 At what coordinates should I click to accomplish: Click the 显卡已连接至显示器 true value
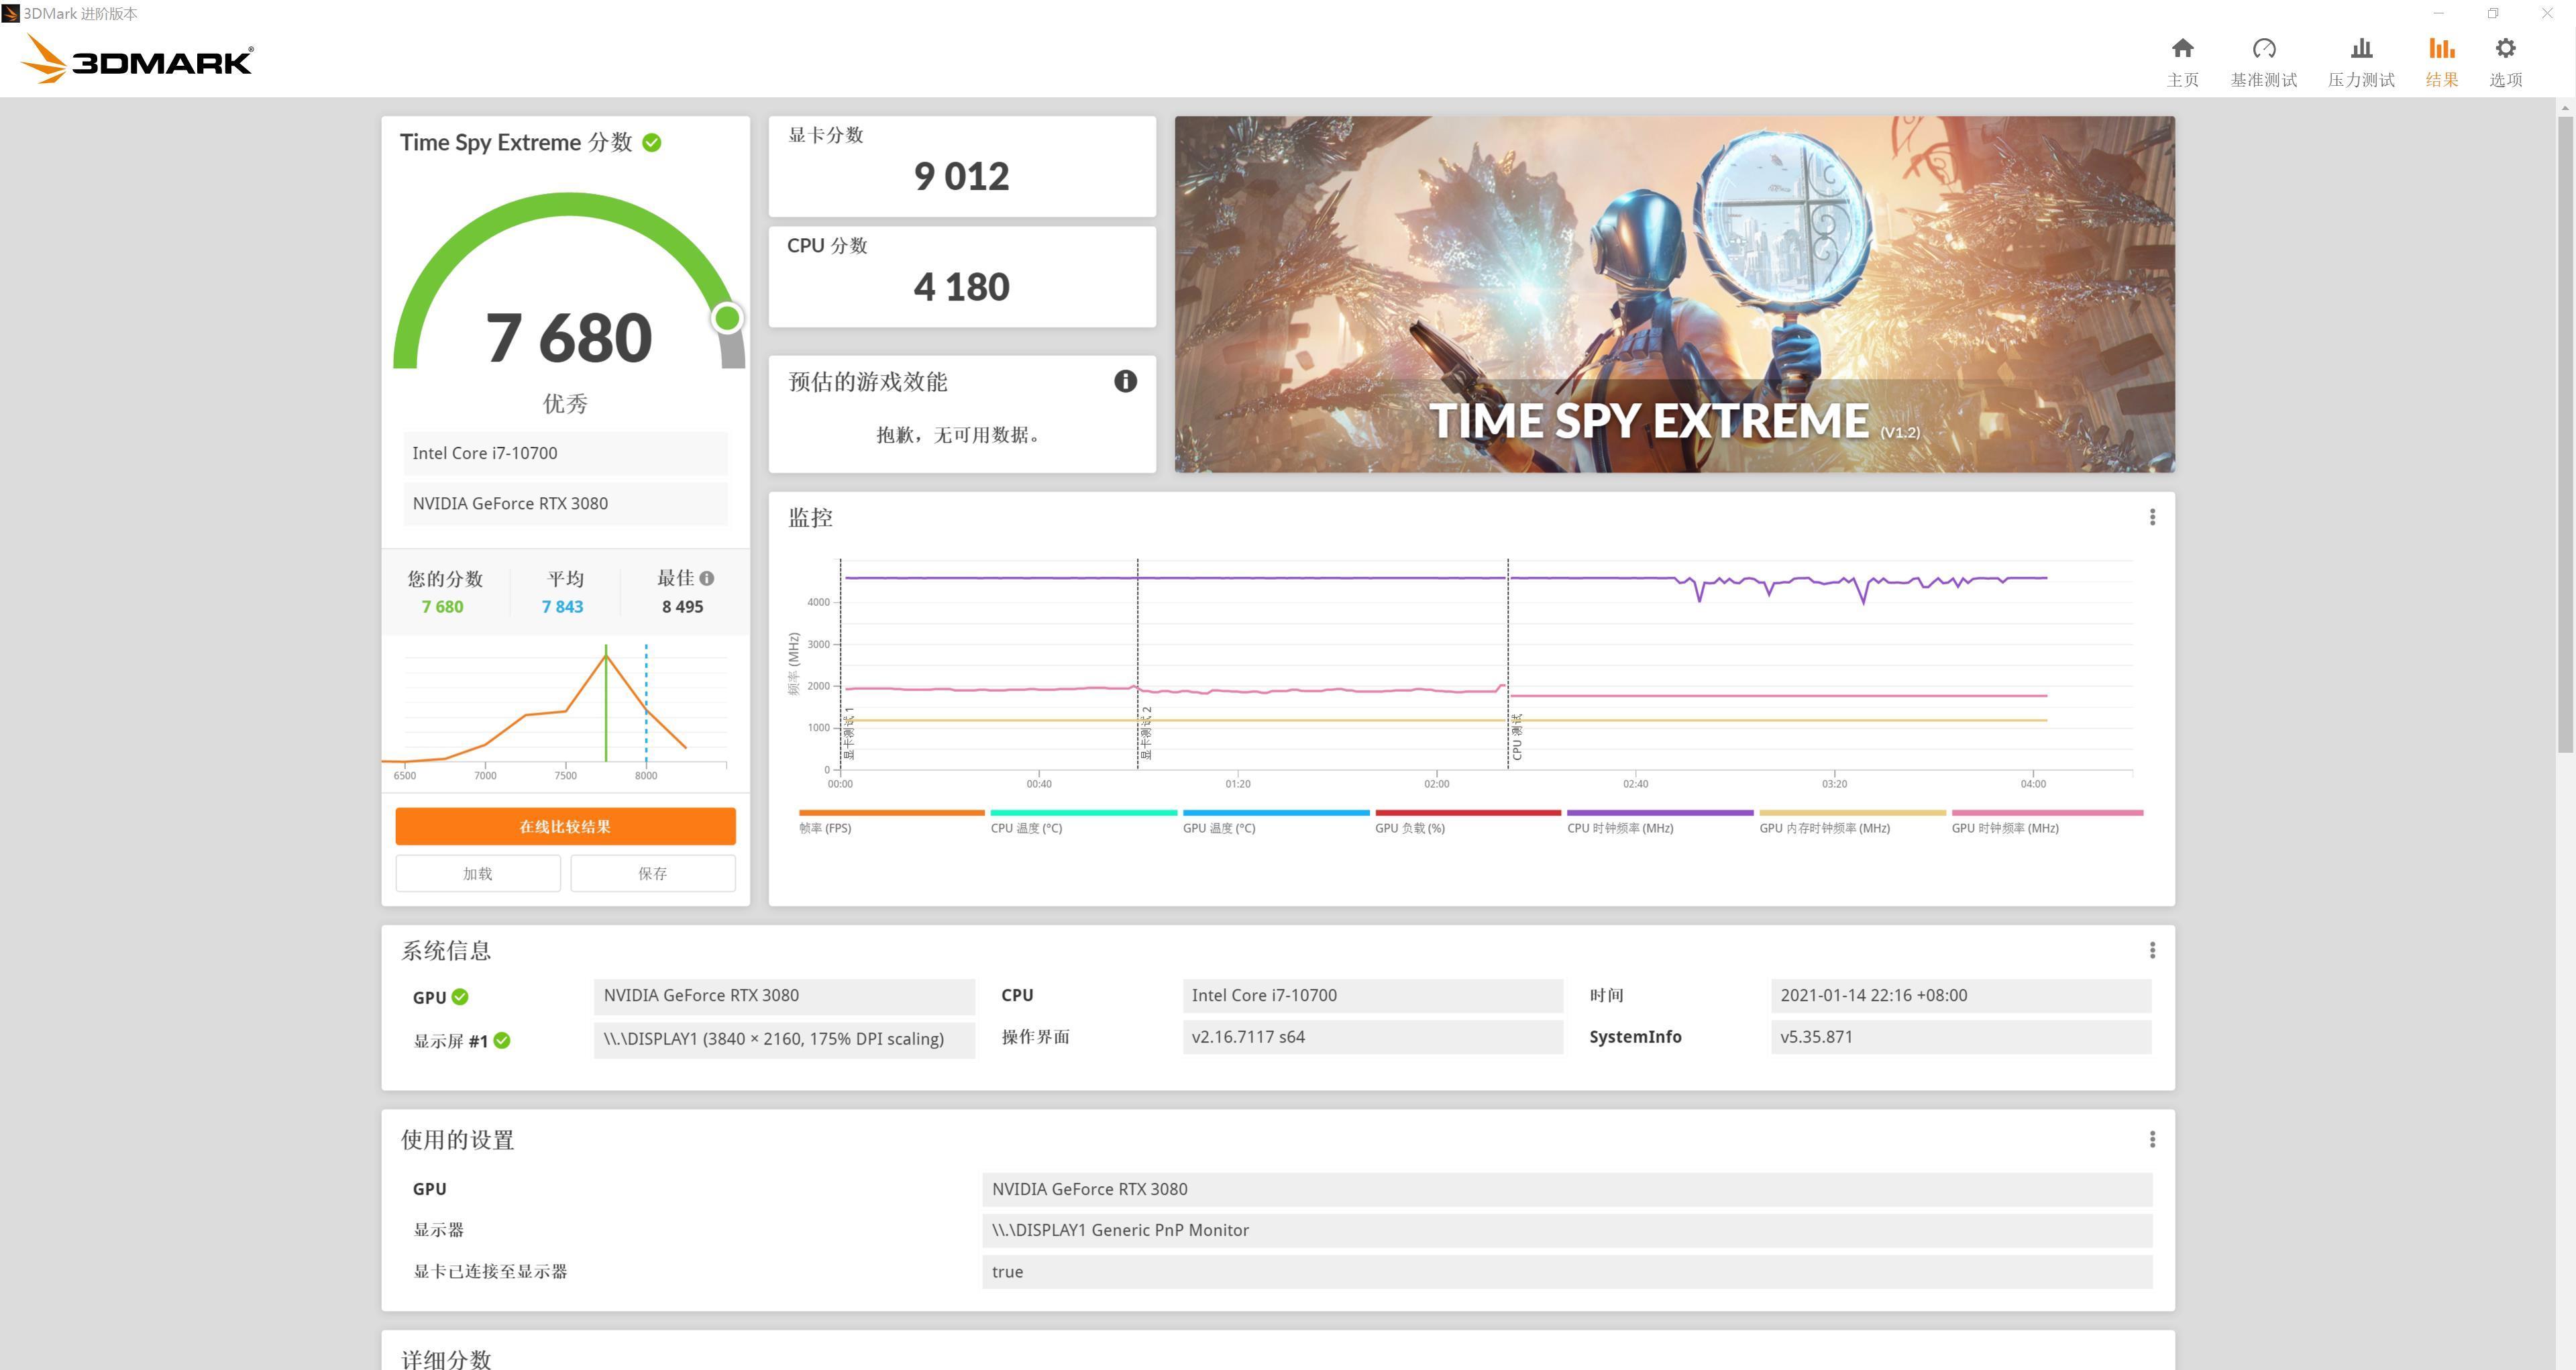[x=1566, y=1272]
